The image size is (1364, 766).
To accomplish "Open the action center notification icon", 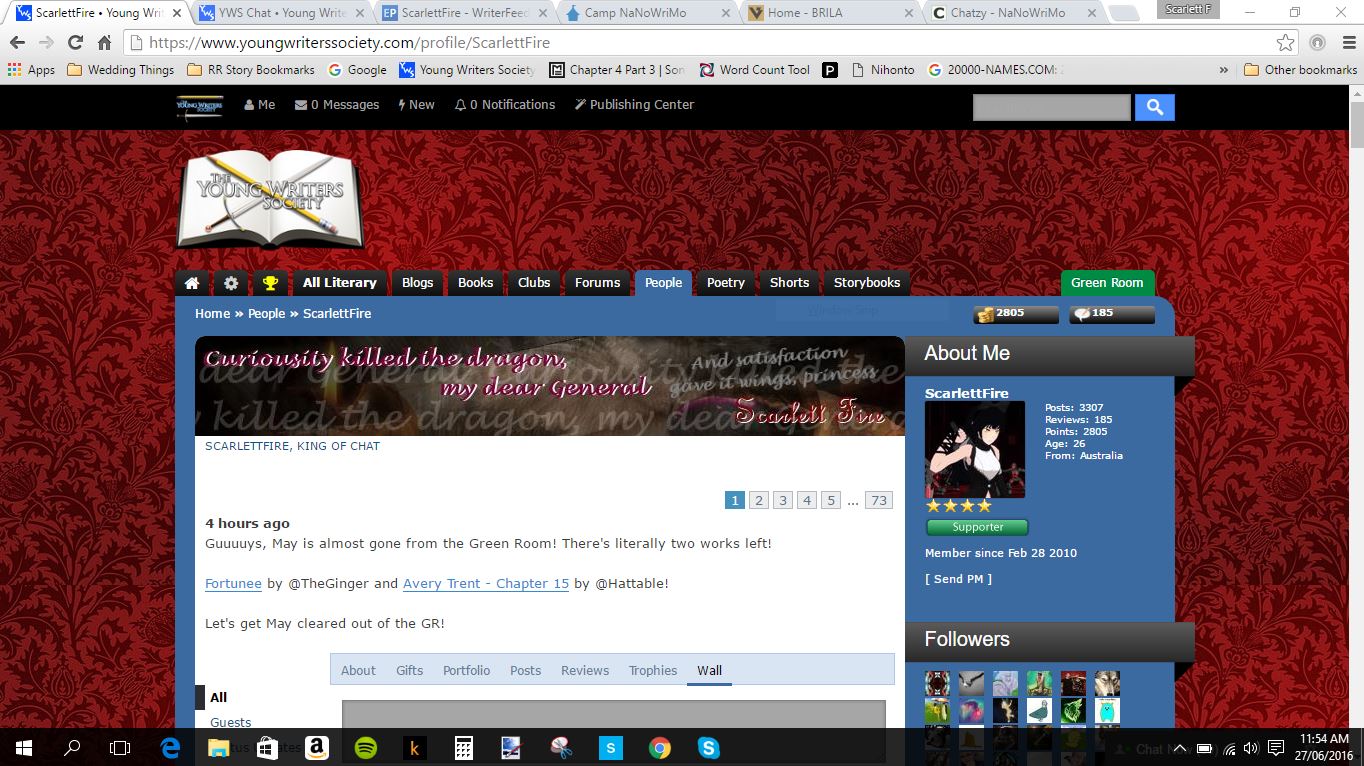I will (1276, 748).
